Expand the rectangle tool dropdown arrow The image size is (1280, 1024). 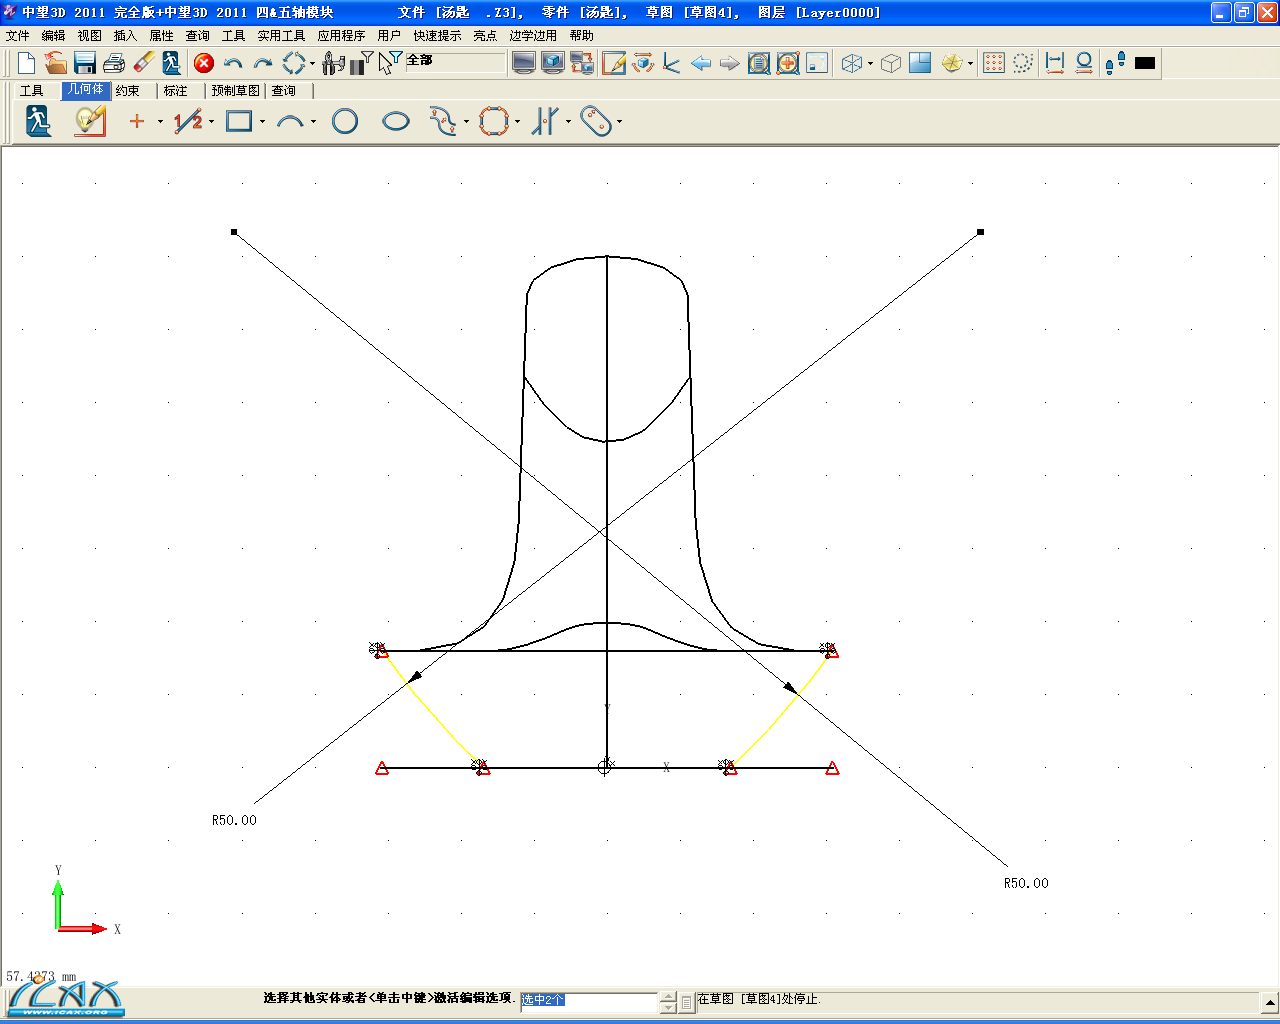(262, 123)
